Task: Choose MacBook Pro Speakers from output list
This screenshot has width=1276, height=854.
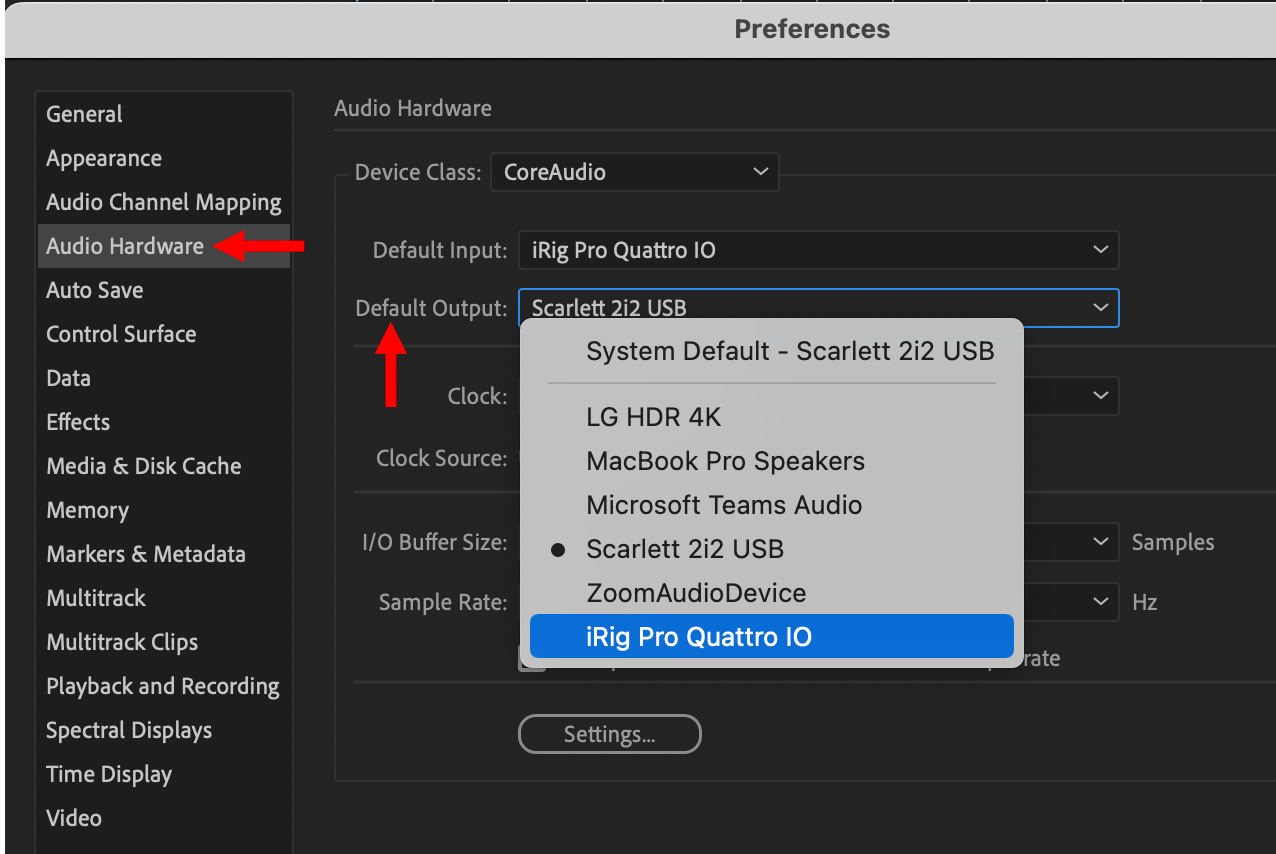Action: click(x=725, y=461)
